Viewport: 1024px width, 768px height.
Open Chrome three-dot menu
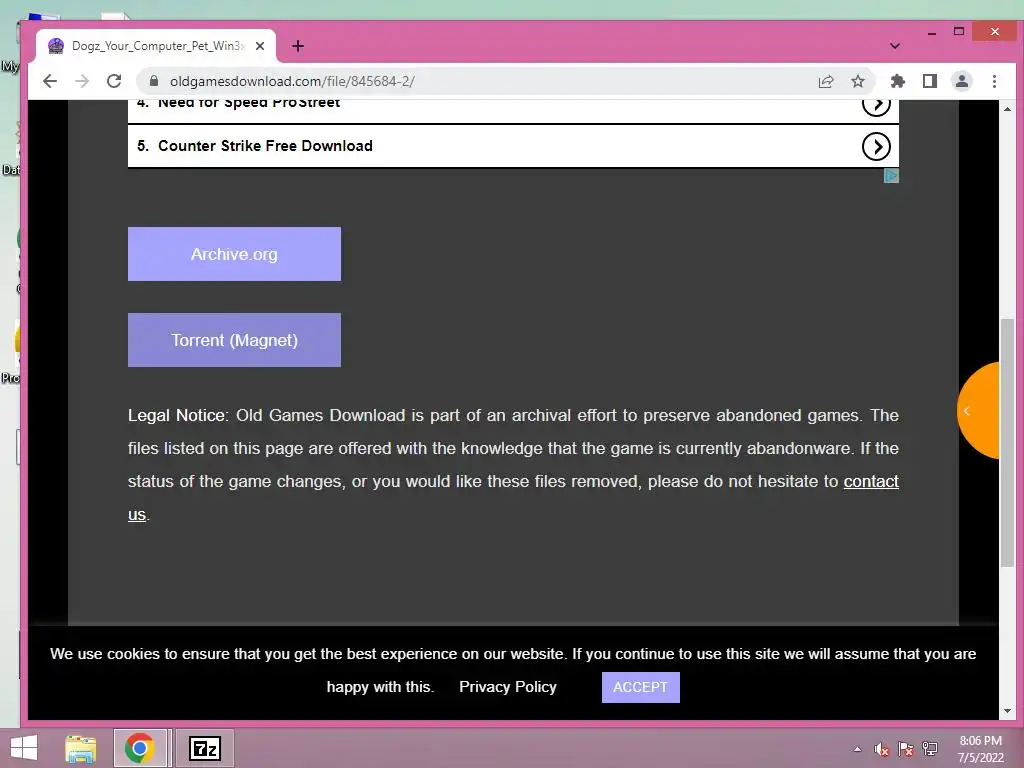point(994,81)
